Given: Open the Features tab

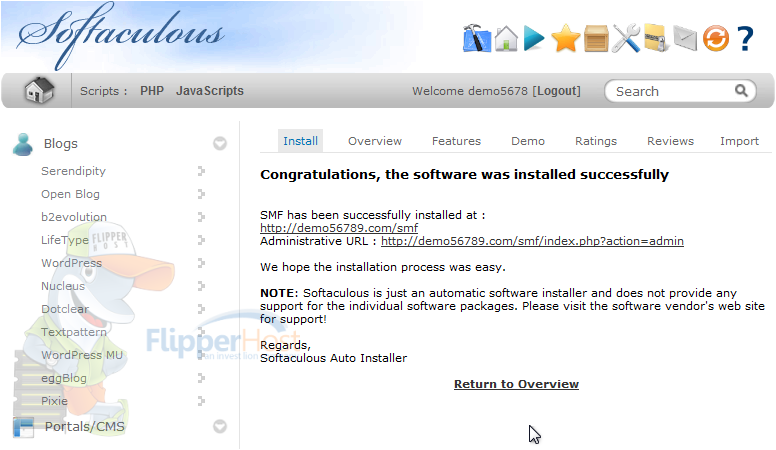Looking at the screenshot, I should pyautogui.click(x=456, y=141).
